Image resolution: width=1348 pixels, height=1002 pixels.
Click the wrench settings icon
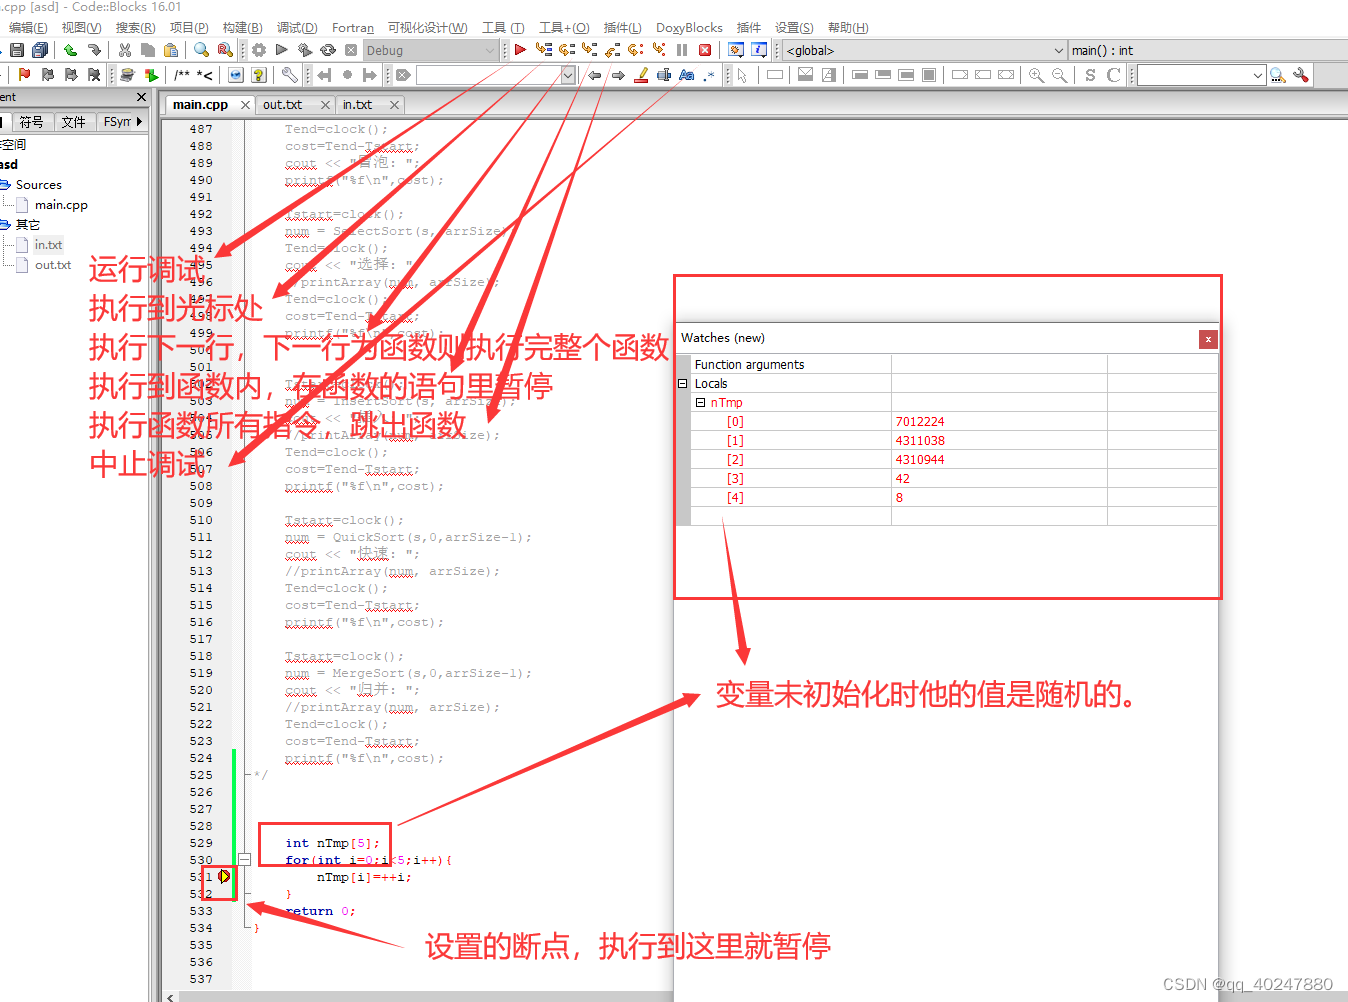289,75
